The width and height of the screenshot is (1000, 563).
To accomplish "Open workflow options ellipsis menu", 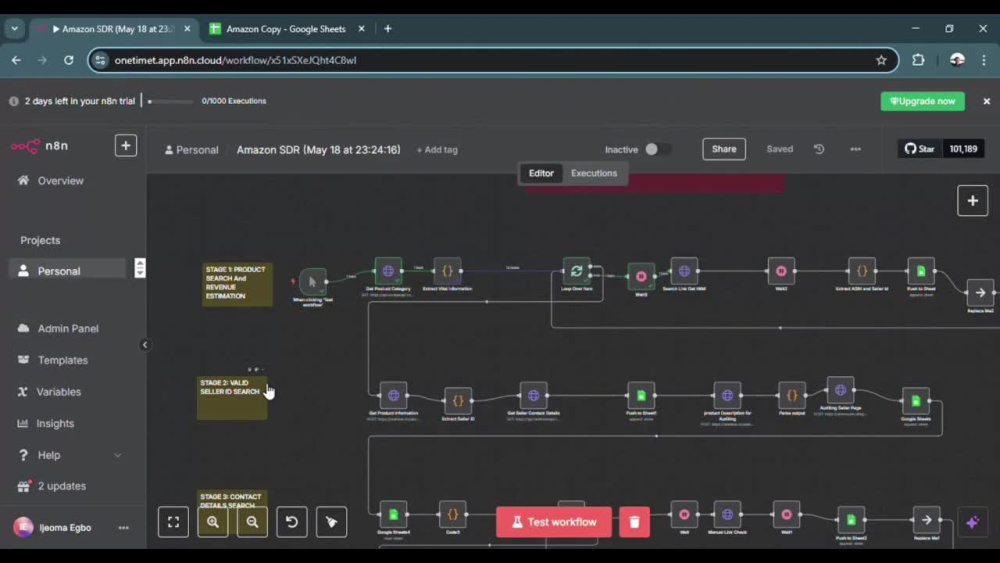I will [x=855, y=149].
